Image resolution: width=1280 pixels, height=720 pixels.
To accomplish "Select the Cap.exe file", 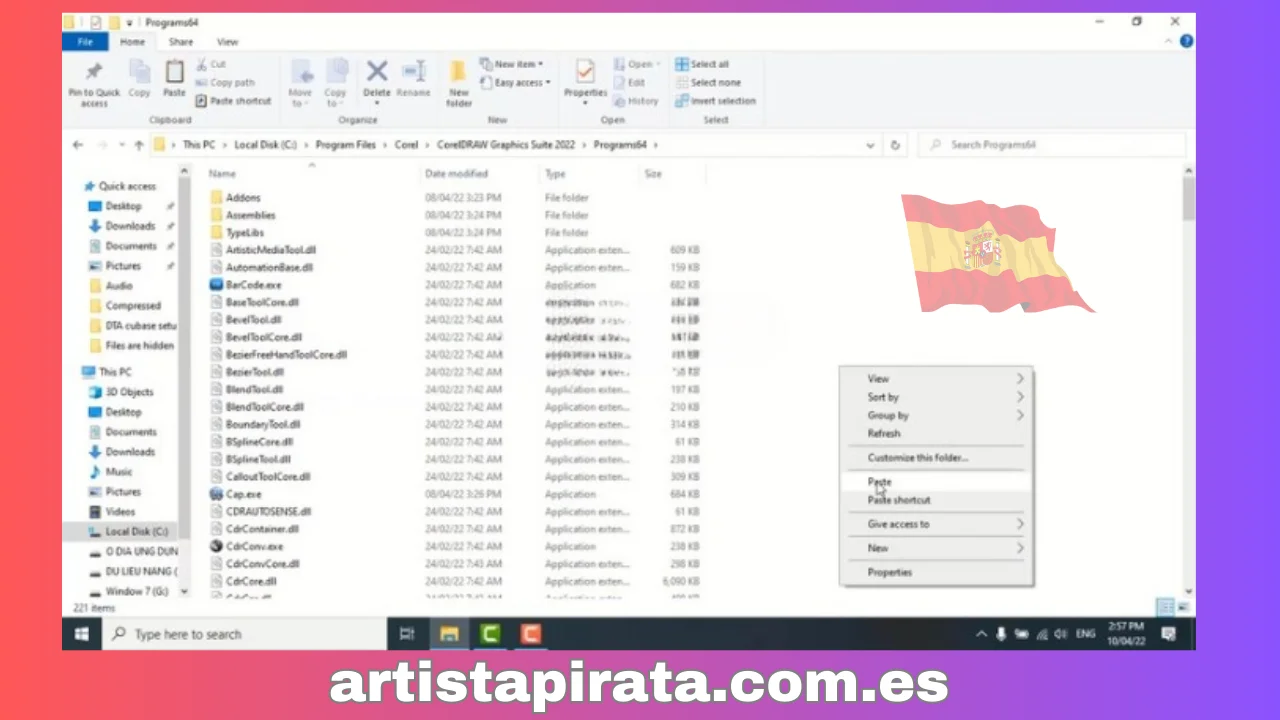I will [243, 494].
